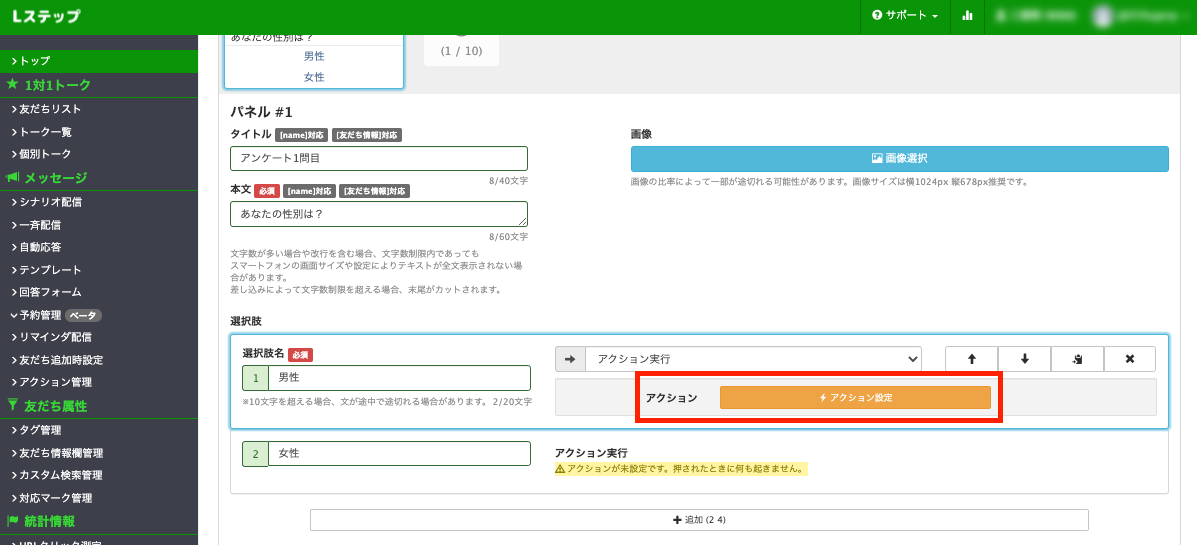Open the サポート dropdown menu
This screenshot has width=1197, height=545.
pyautogui.click(x=905, y=15)
